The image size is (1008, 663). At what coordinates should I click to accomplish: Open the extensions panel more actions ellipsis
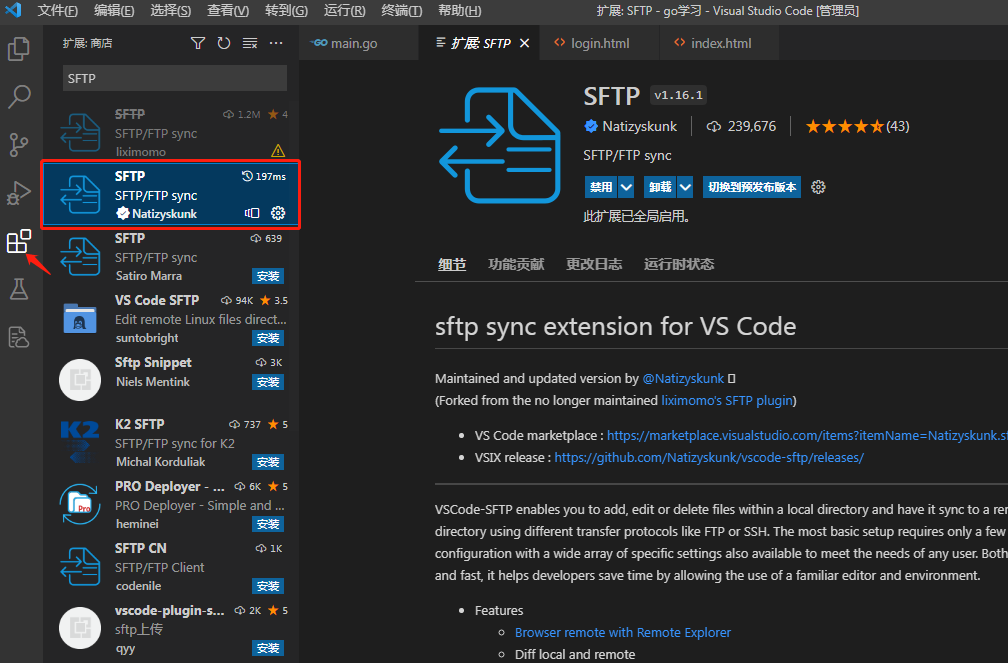[x=277, y=43]
